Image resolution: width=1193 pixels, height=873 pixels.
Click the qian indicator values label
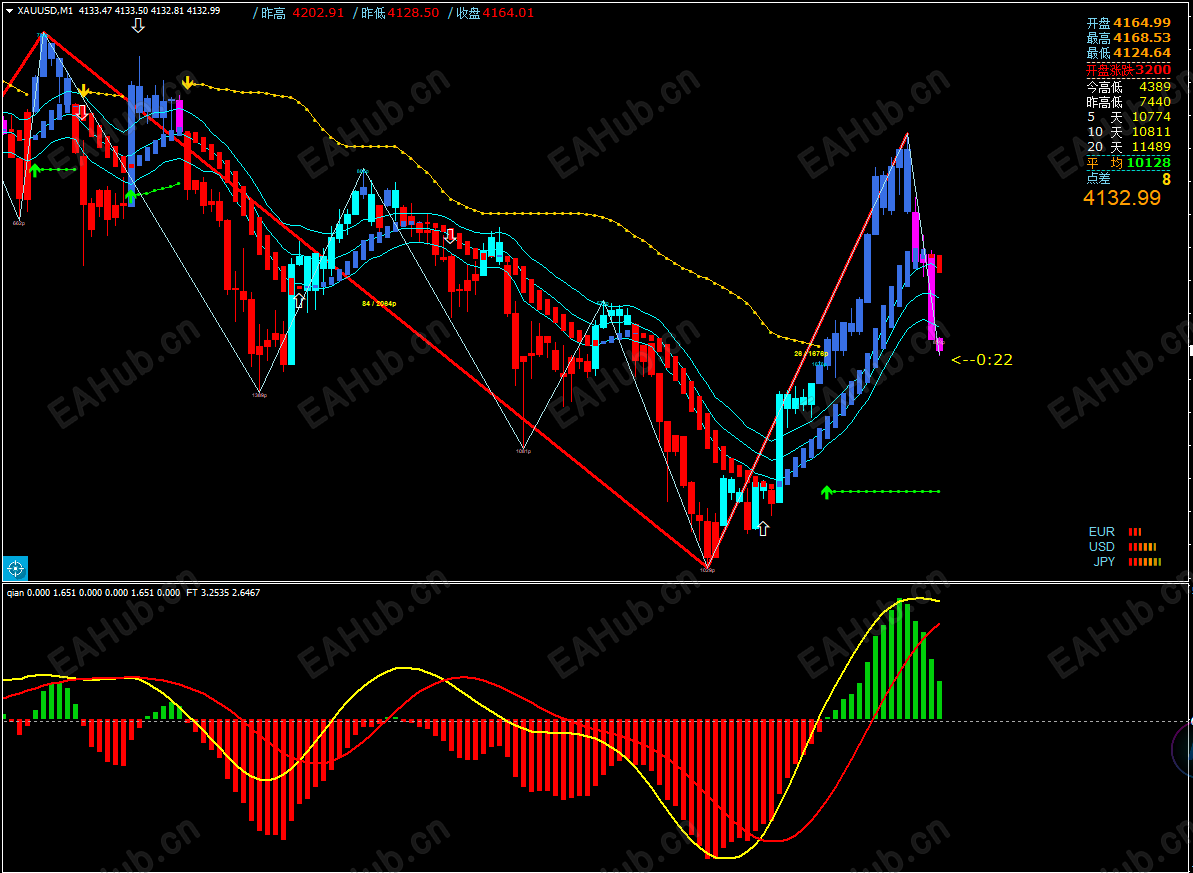tap(94, 591)
